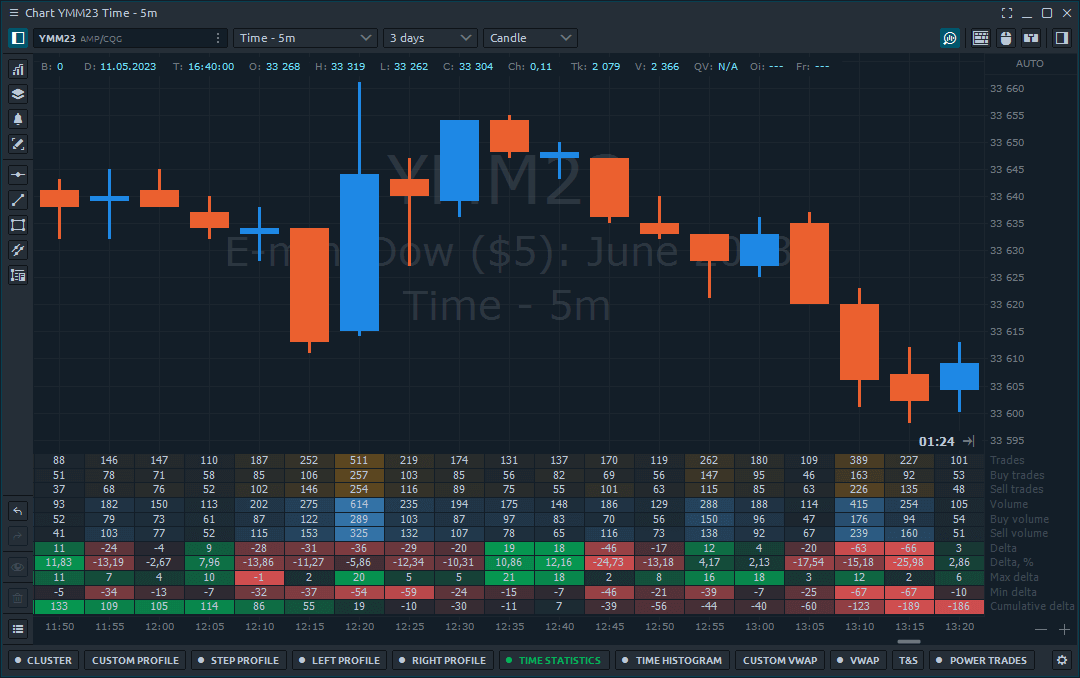Screen dimensions: 1080x678
Task: Open the chart layers icon
Action: point(17,94)
